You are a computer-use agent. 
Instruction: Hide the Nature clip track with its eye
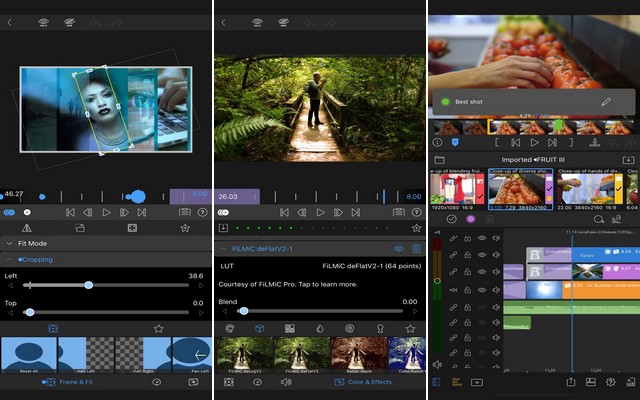point(482,255)
